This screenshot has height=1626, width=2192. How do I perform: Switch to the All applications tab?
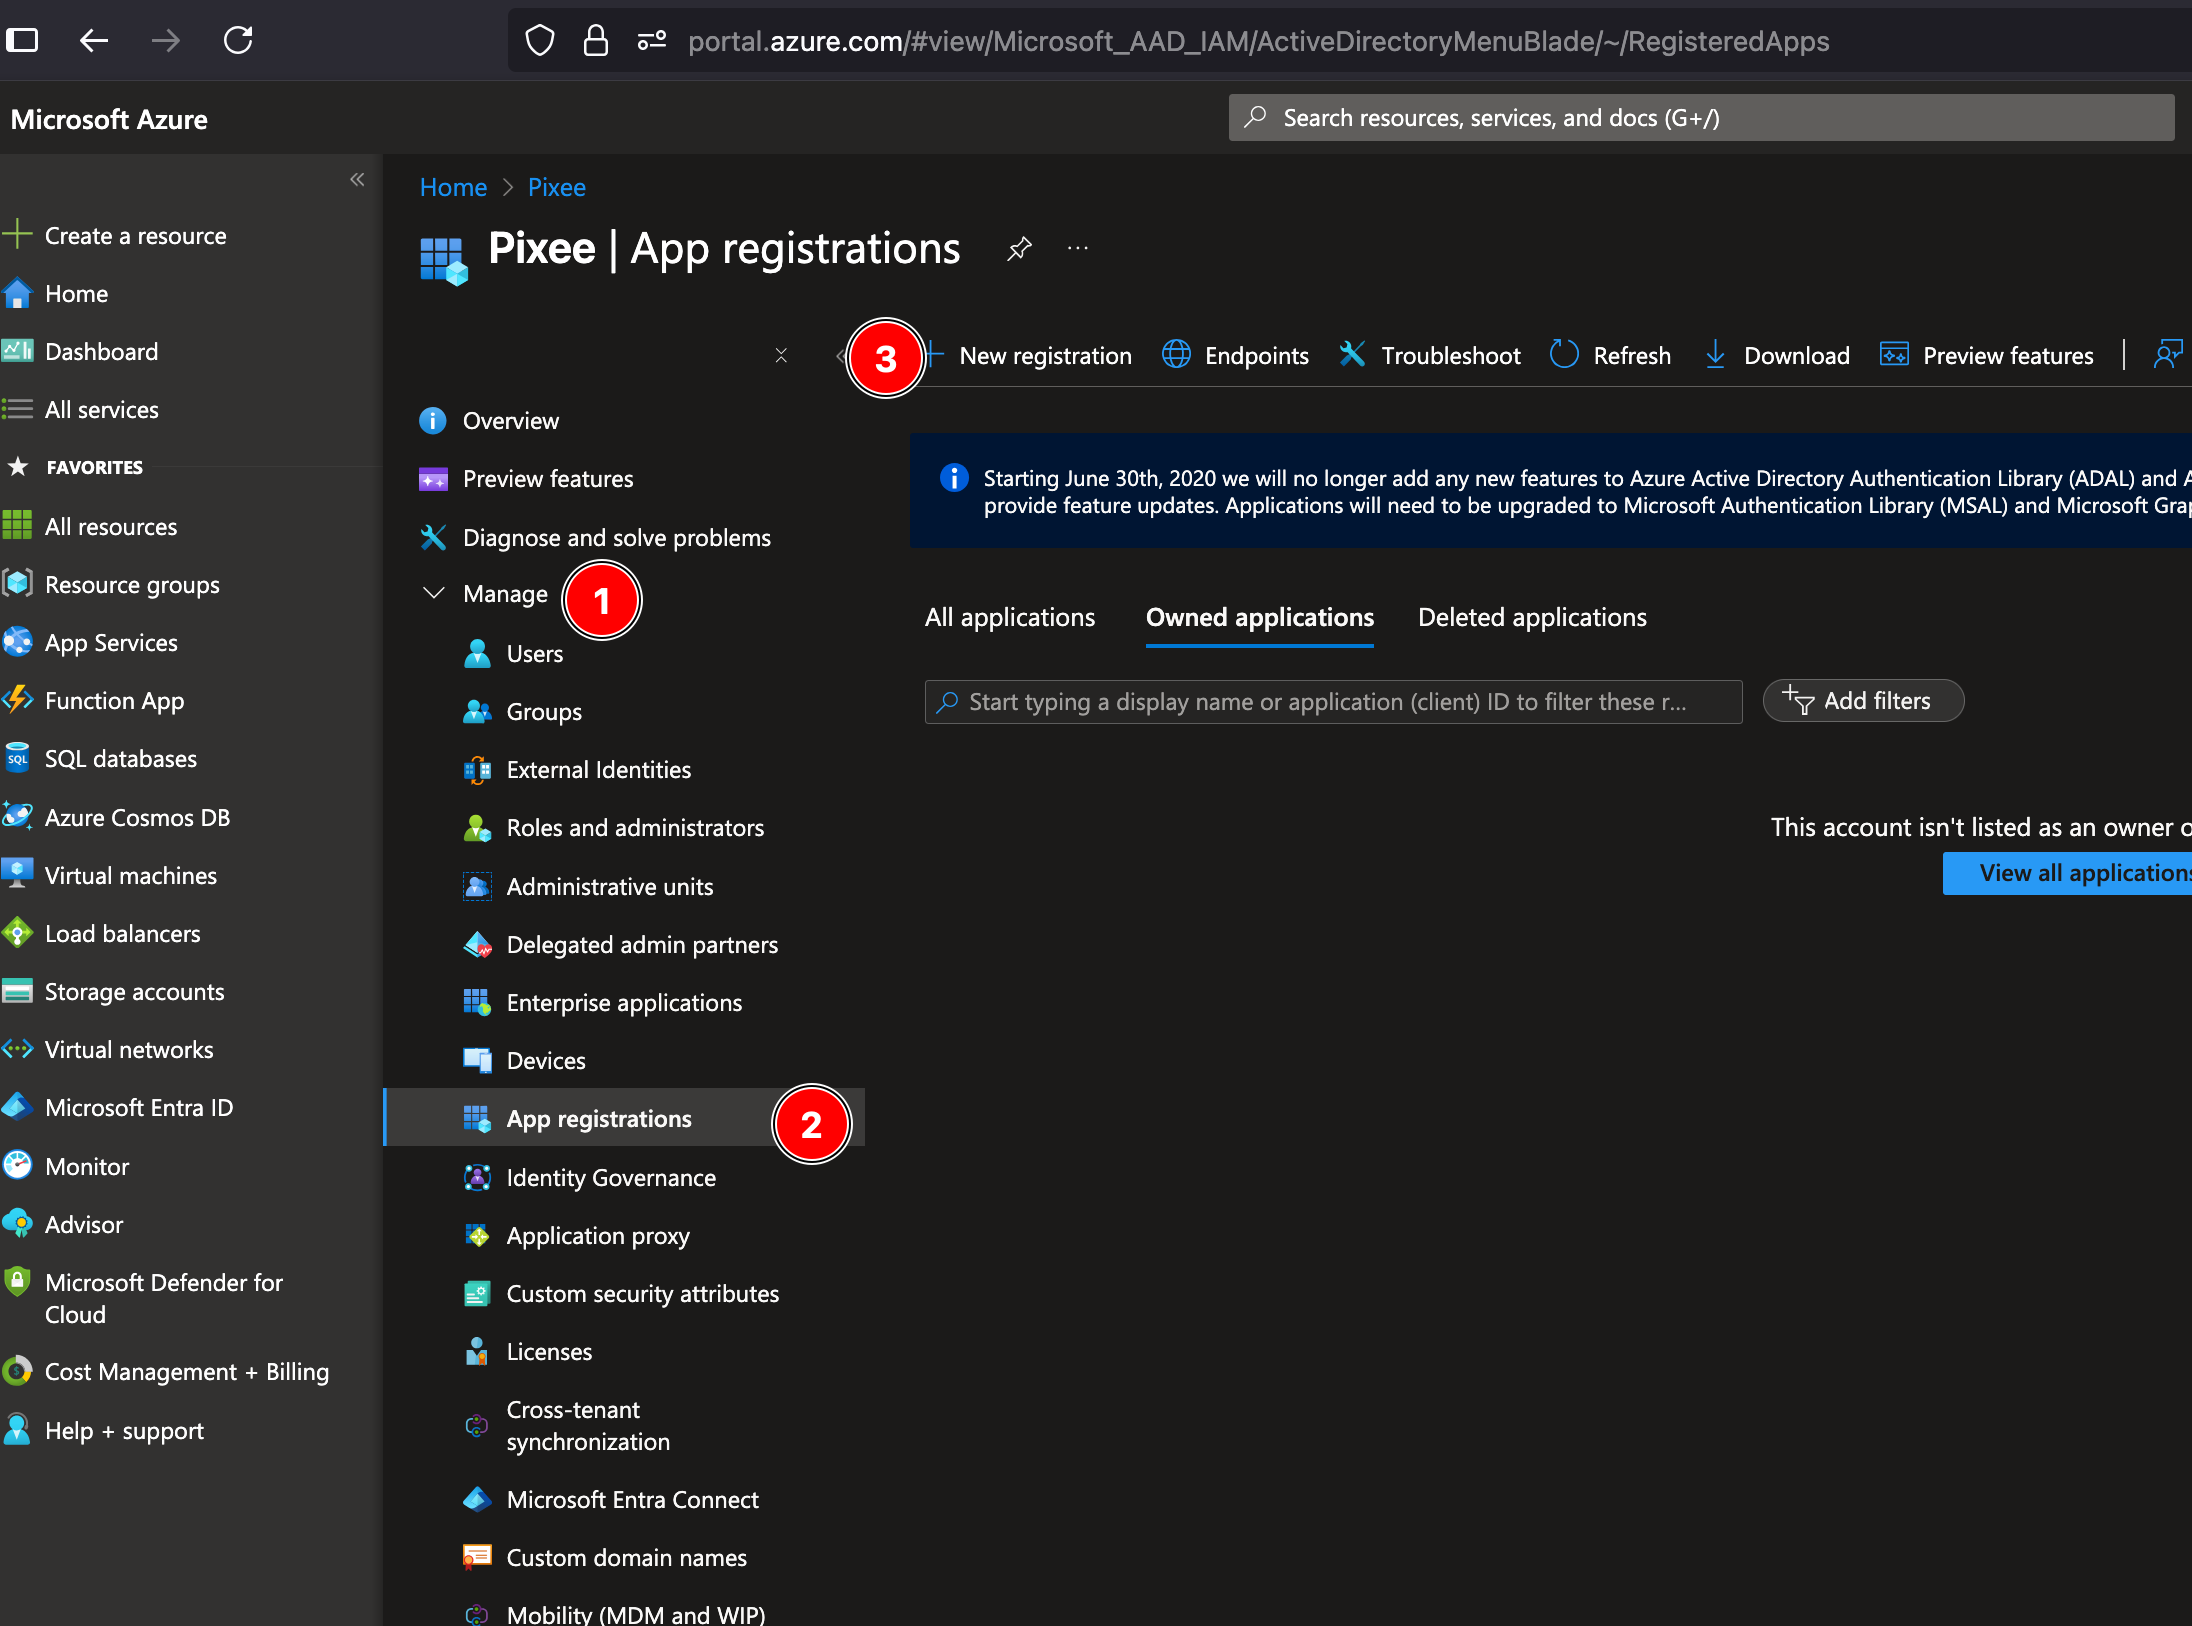(1009, 617)
